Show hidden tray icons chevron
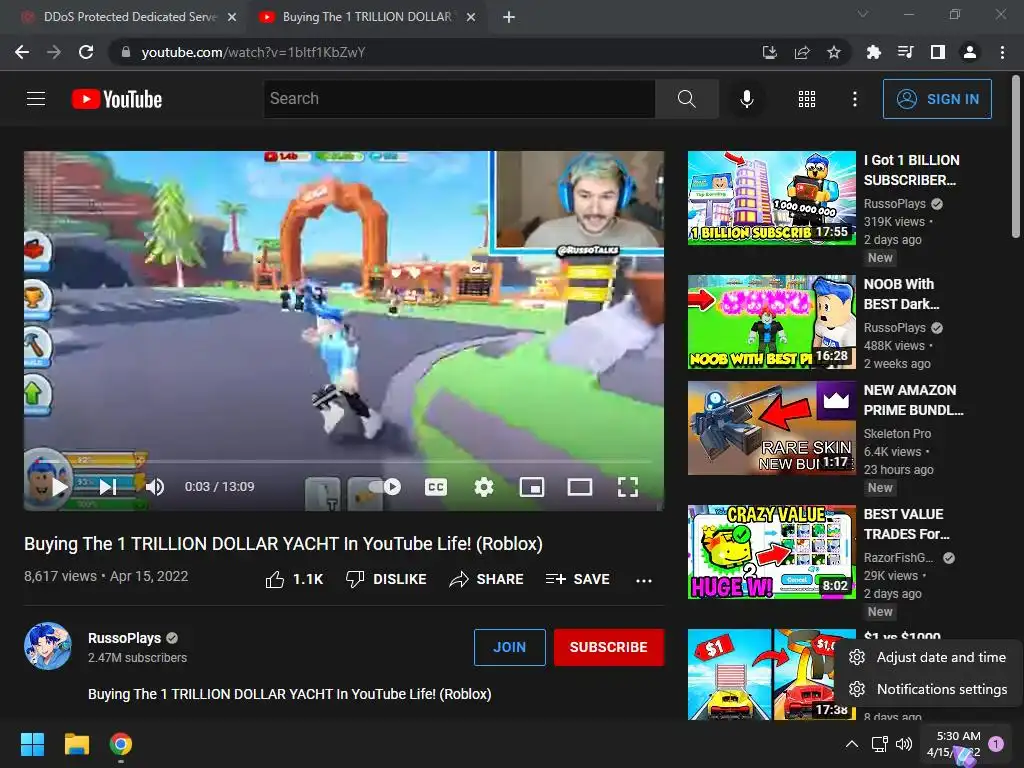 [852, 743]
